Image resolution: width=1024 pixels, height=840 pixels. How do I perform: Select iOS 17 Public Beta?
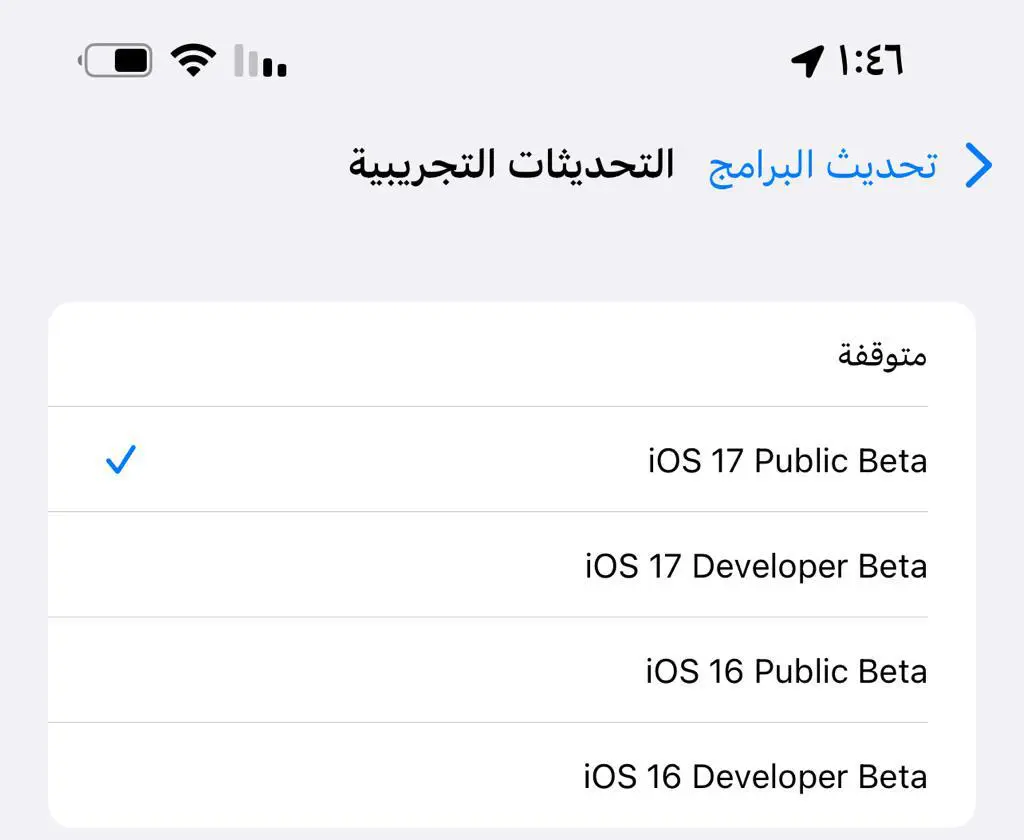point(512,459)
